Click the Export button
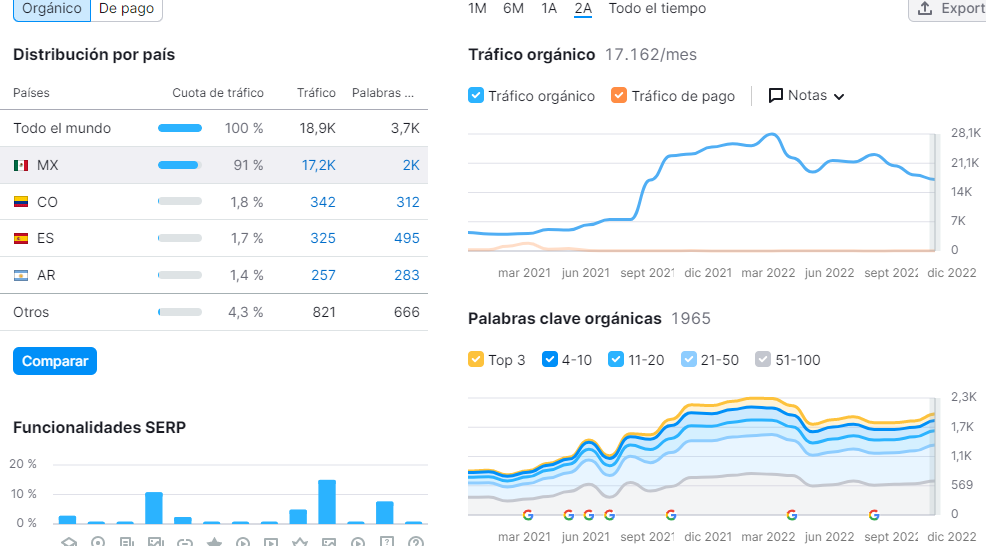Screen dimensions: 986x546 [x=948, y=9]
